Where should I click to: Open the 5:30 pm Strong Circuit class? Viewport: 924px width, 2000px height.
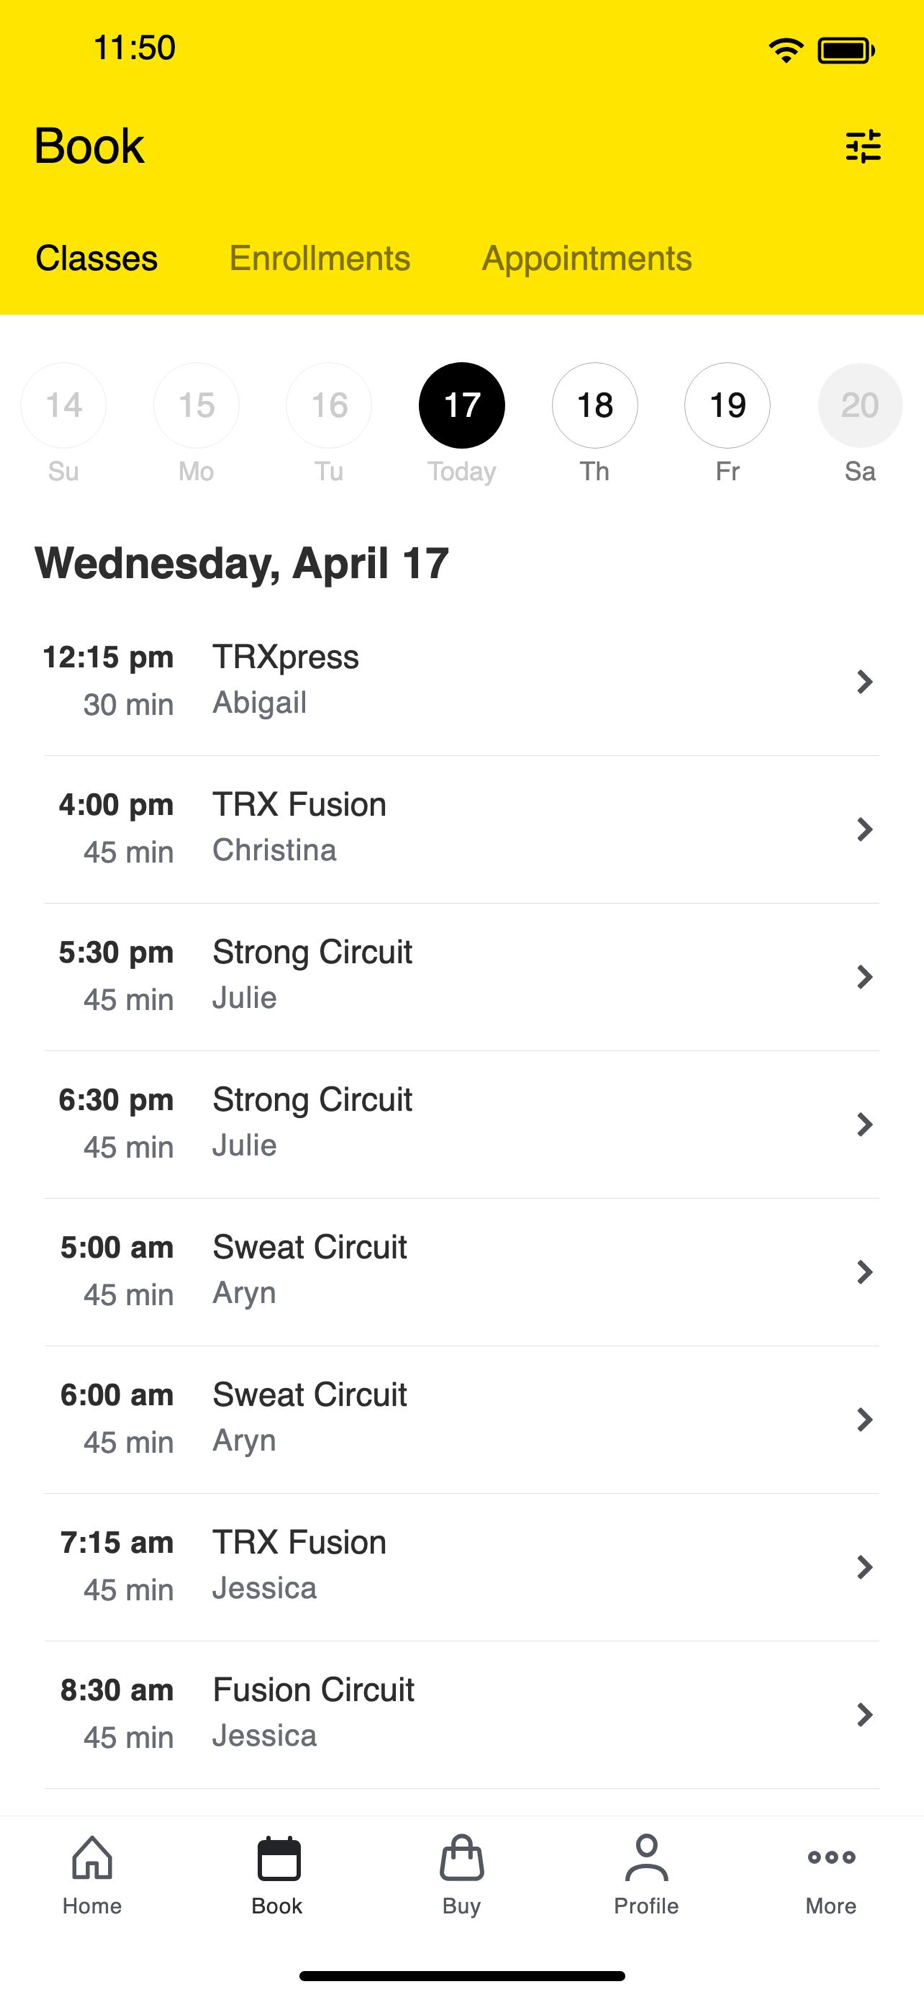460,976
